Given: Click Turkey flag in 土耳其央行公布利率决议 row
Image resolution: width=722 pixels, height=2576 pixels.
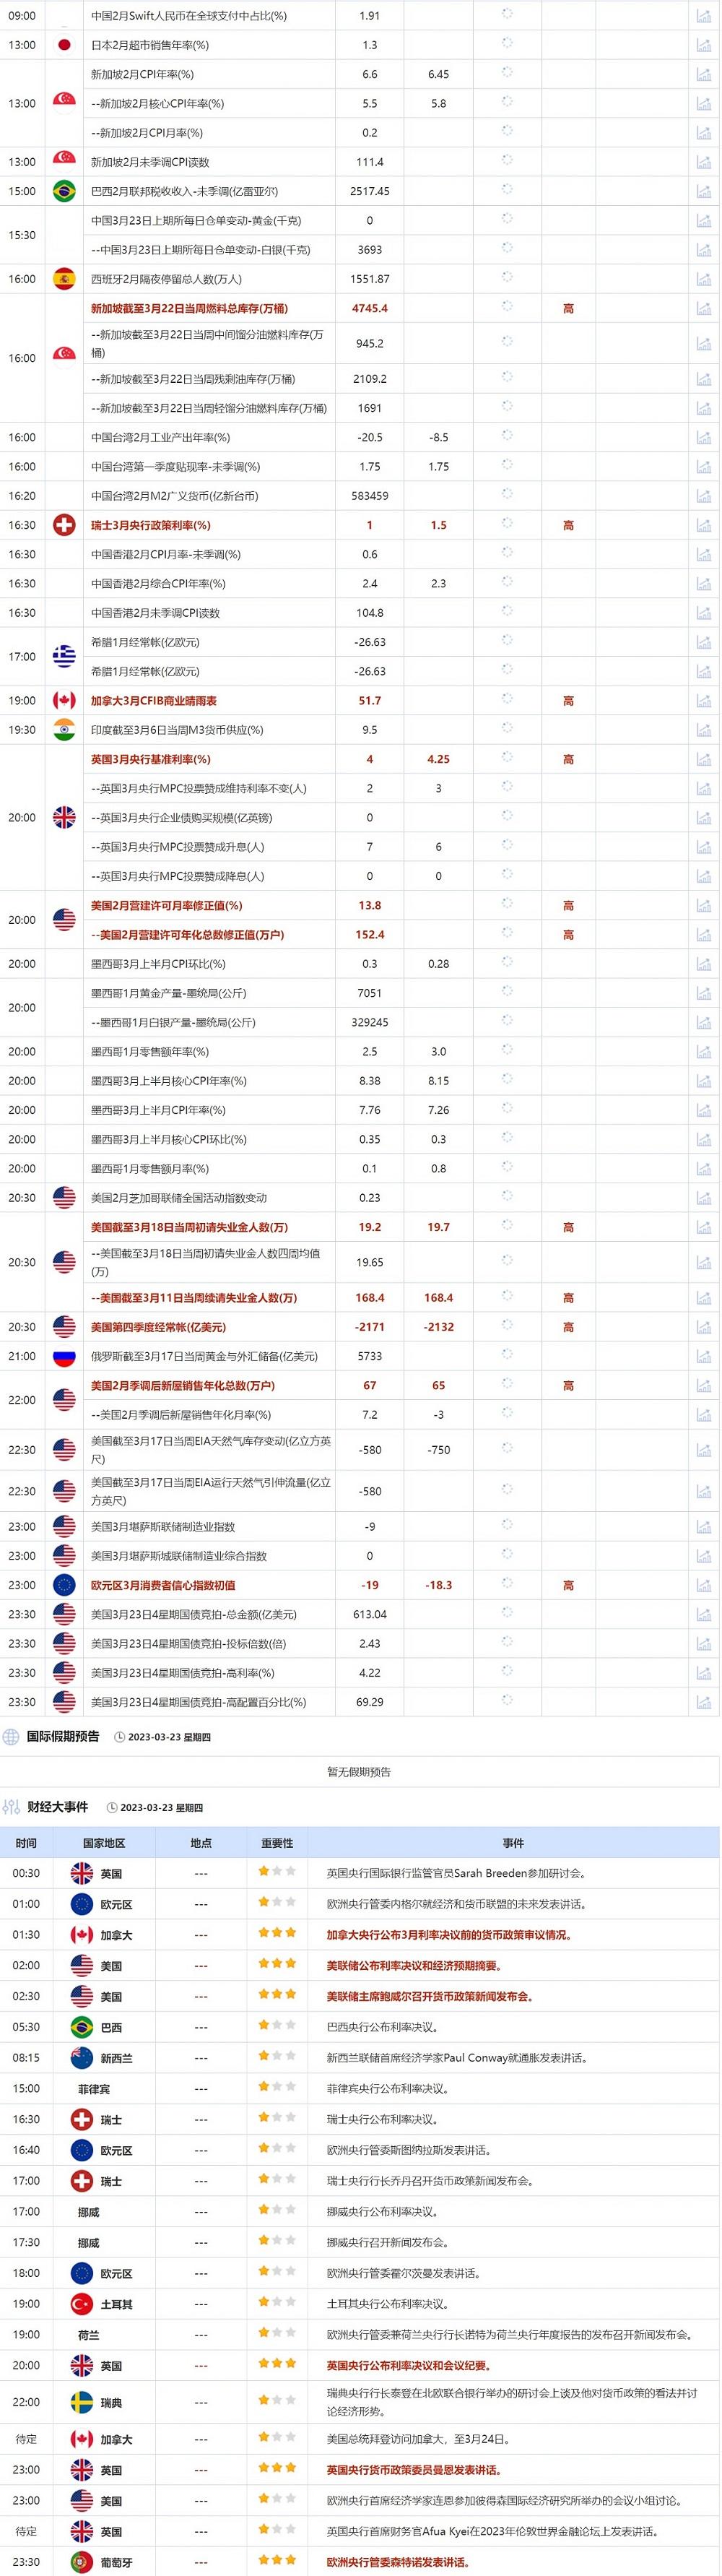Looking at the screenshot, I should pyautogui.click(x=82, y=2304).
